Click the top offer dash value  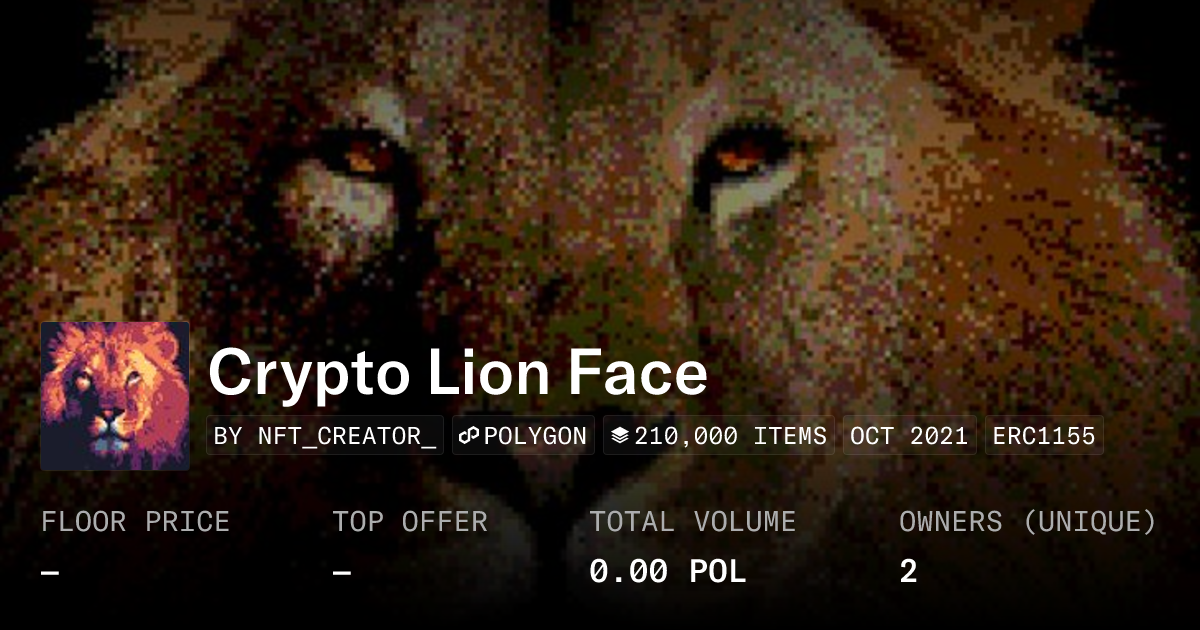point(341,573)
